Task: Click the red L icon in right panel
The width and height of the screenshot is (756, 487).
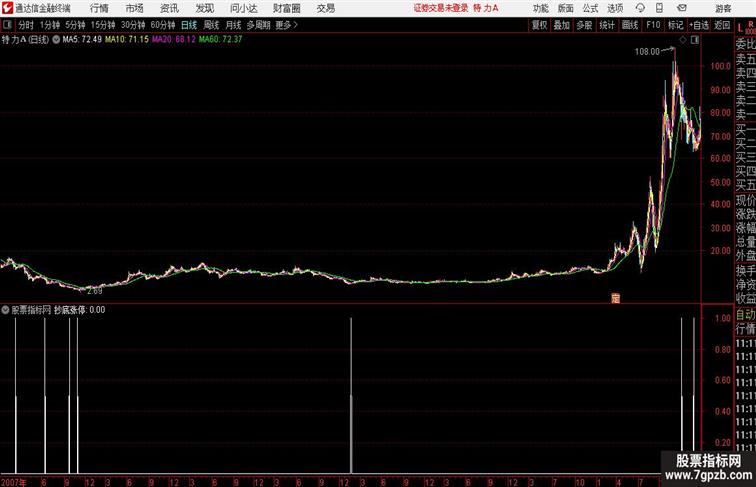Action: 740,28
